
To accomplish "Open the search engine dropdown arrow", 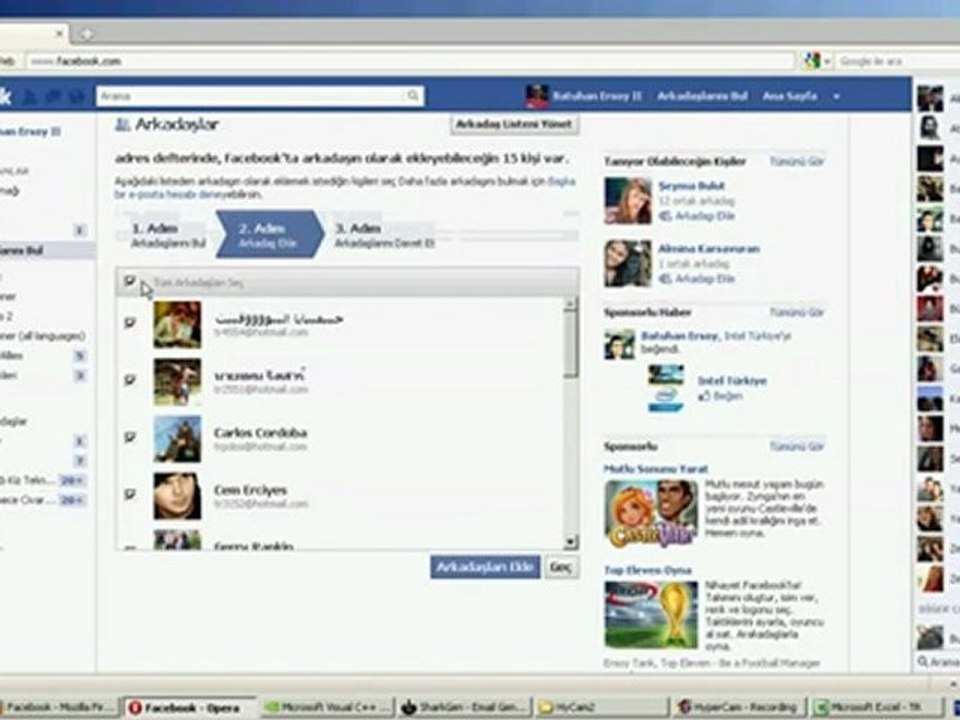I will click(827, 61).
